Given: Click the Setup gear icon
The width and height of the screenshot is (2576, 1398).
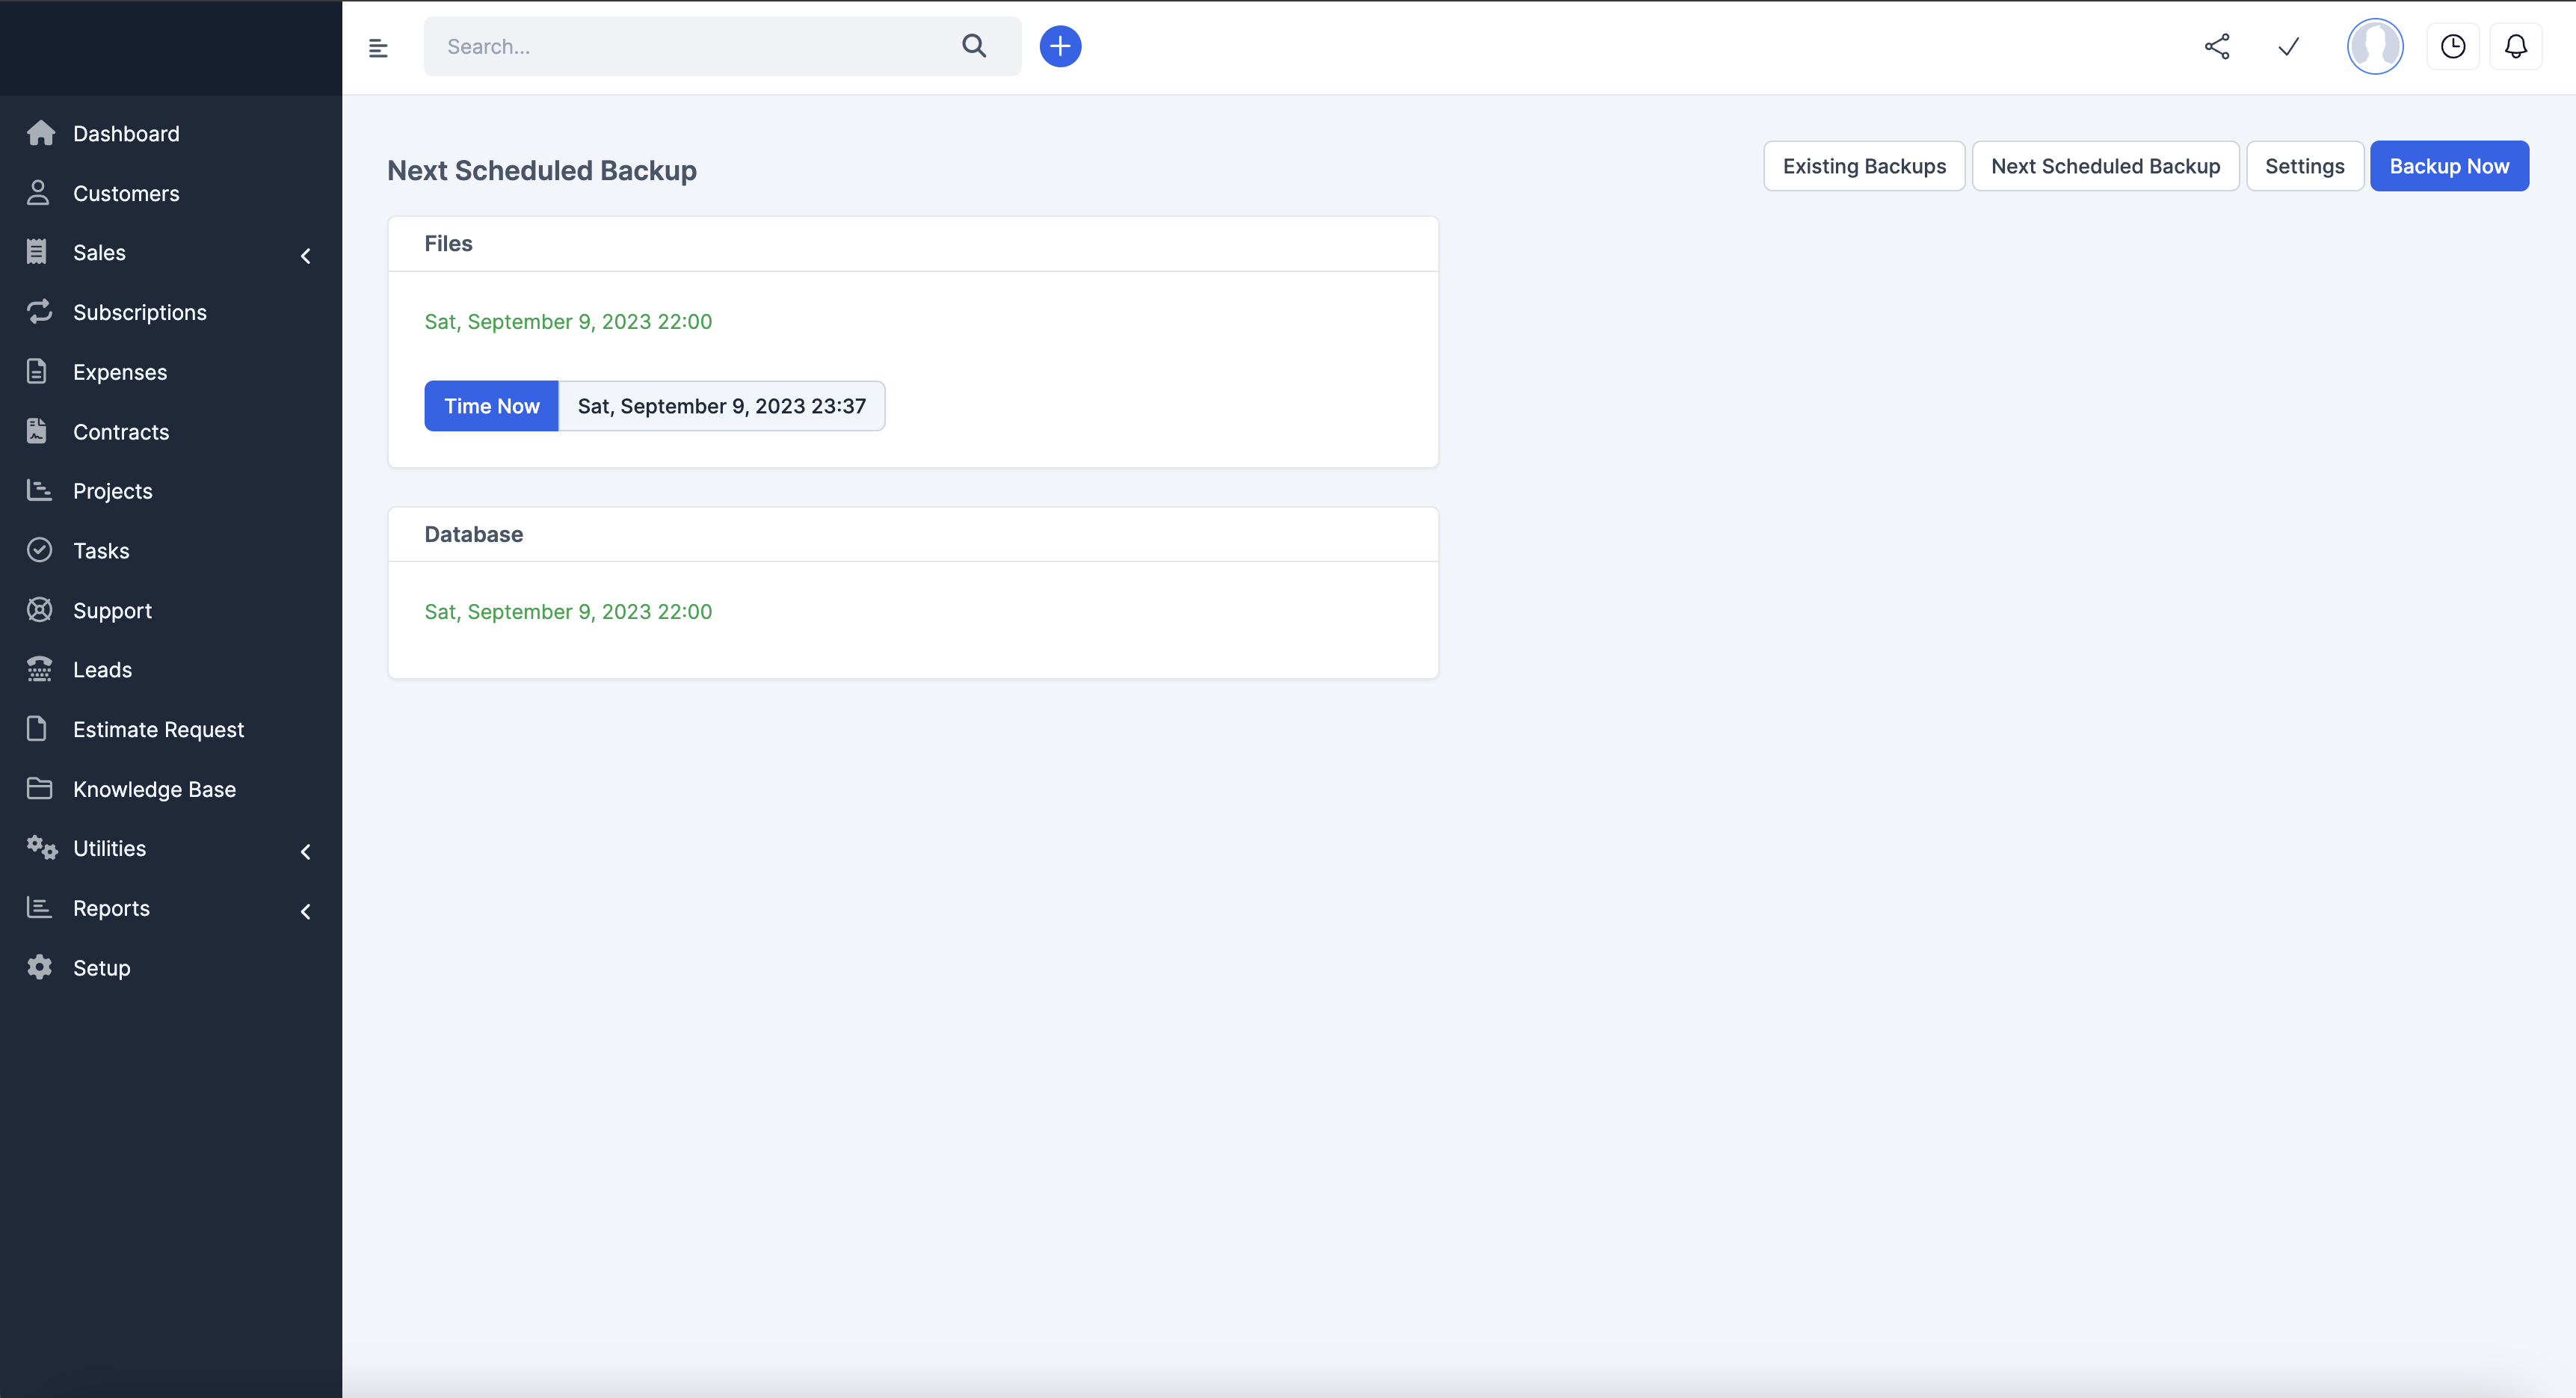Looking at the screenshot, I should point(39,967).
